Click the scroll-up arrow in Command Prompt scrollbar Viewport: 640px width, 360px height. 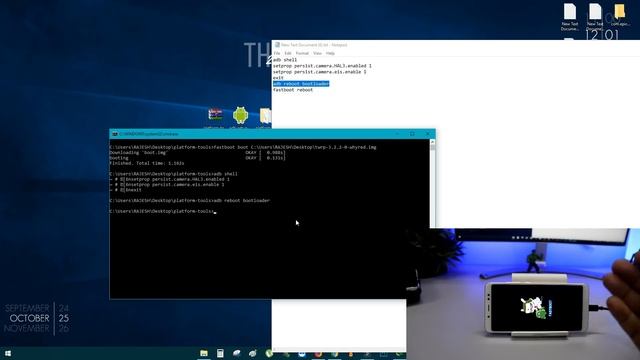[432, 142]
